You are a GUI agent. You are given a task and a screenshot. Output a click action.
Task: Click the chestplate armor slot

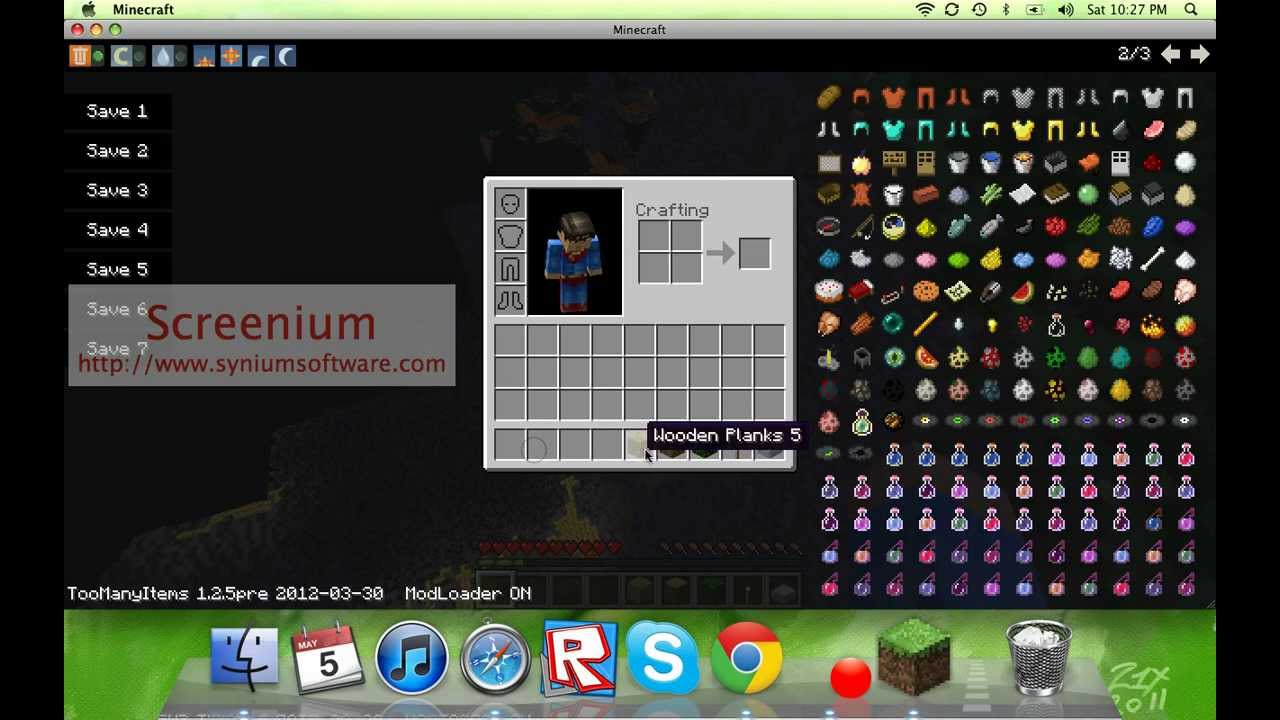click(x=510, y=236)
